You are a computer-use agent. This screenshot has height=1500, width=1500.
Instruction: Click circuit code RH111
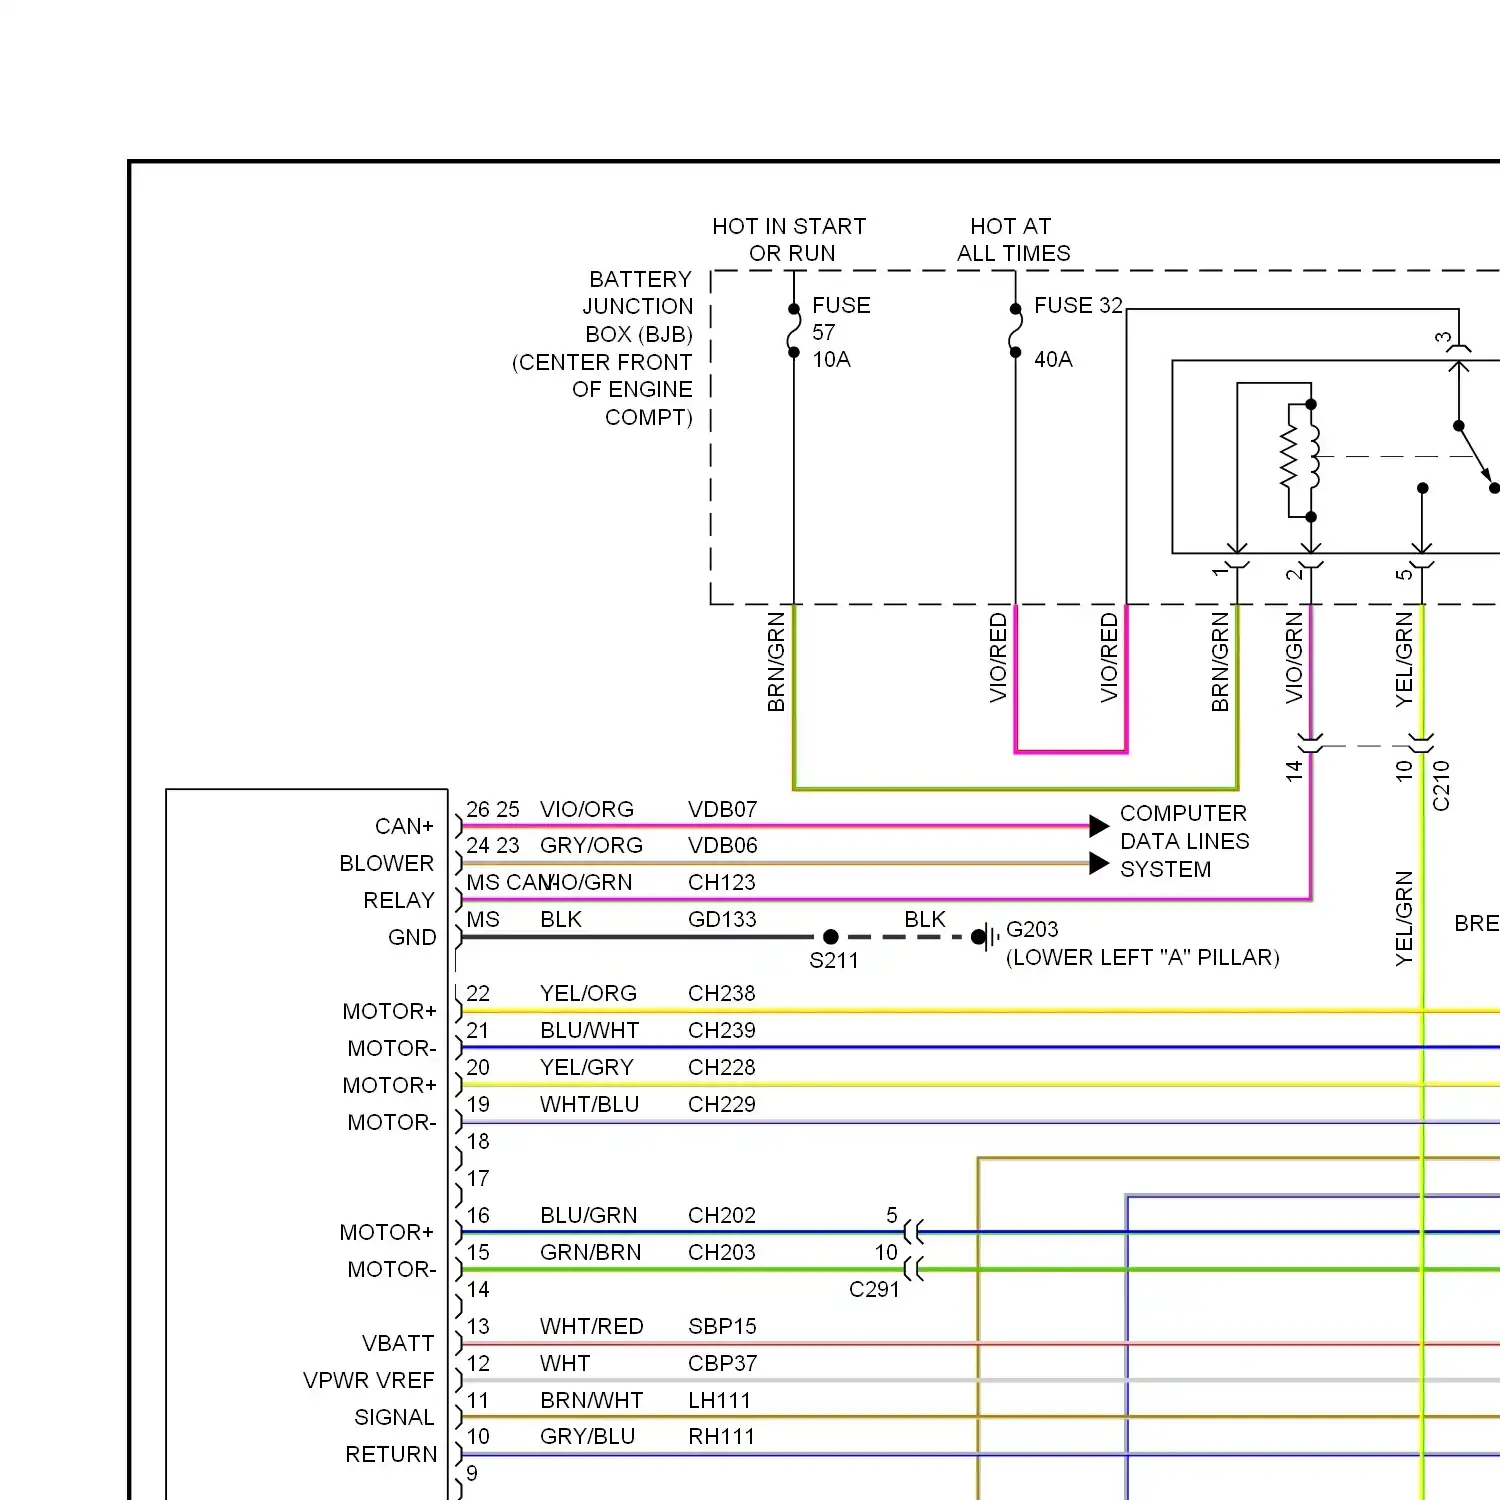click(721, 1436)
